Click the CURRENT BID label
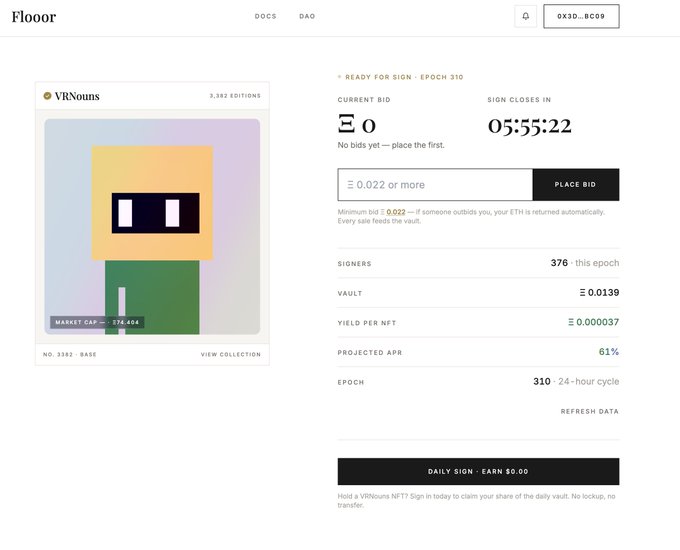680x550 pixels. (364, 100)
